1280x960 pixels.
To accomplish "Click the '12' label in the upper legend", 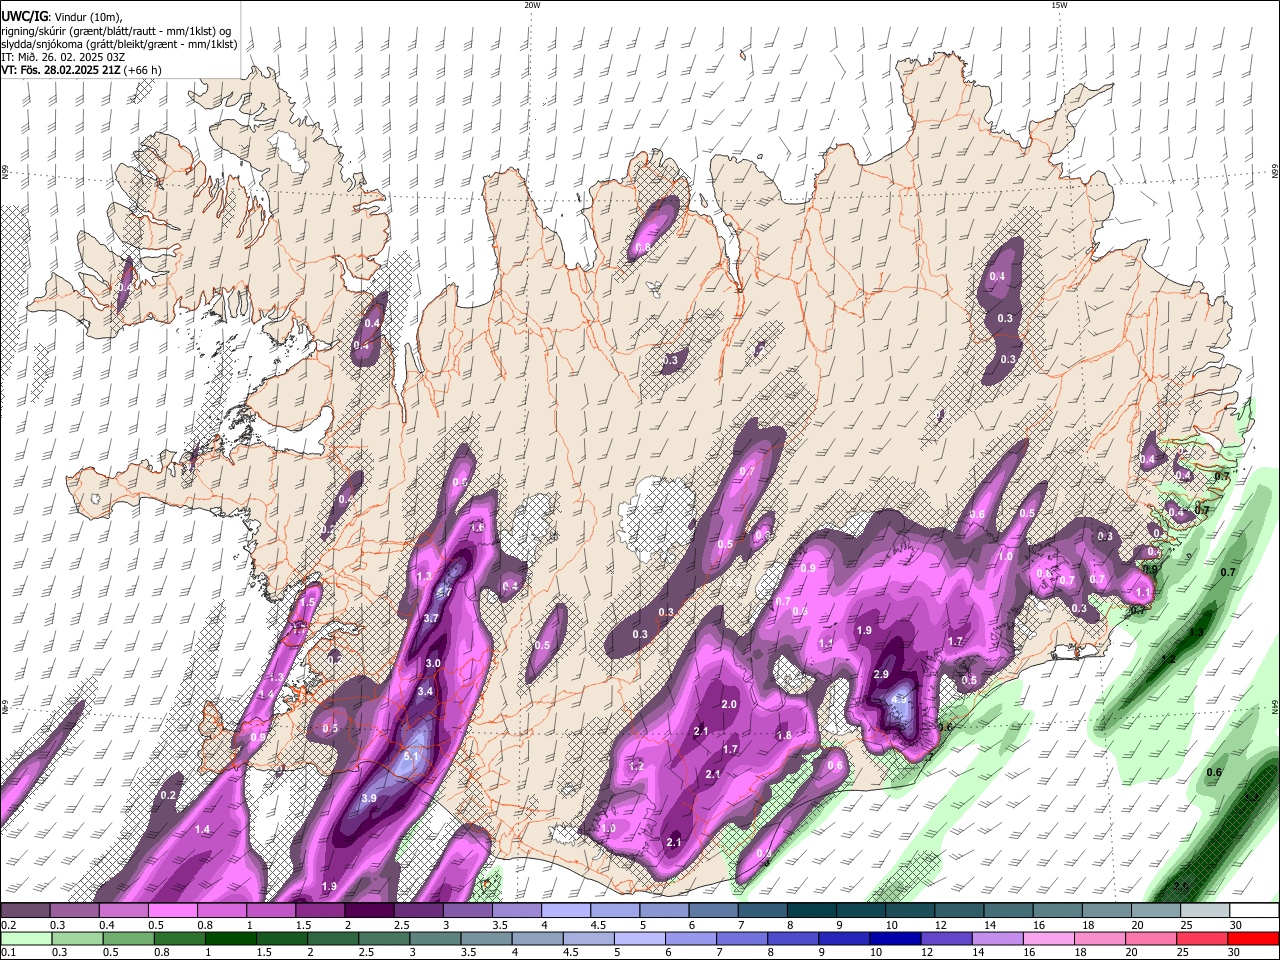I will click(x=940, y=925).
